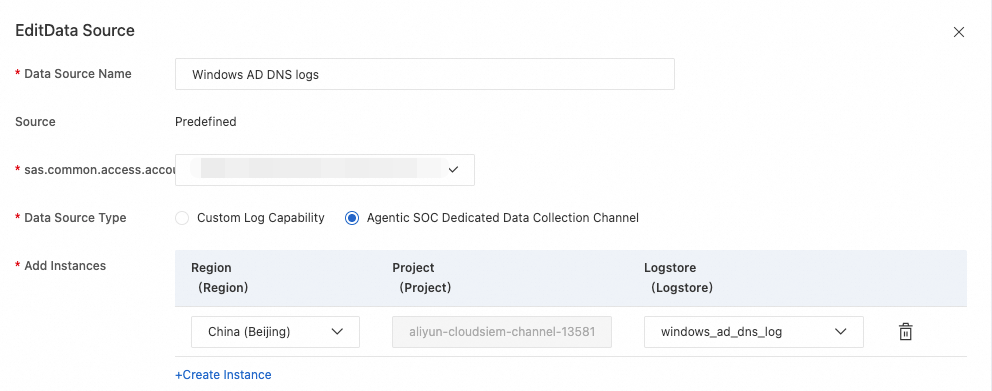Screen dimensions: 992x391
Task: Click the +Create Instance link
Action: 223,375
